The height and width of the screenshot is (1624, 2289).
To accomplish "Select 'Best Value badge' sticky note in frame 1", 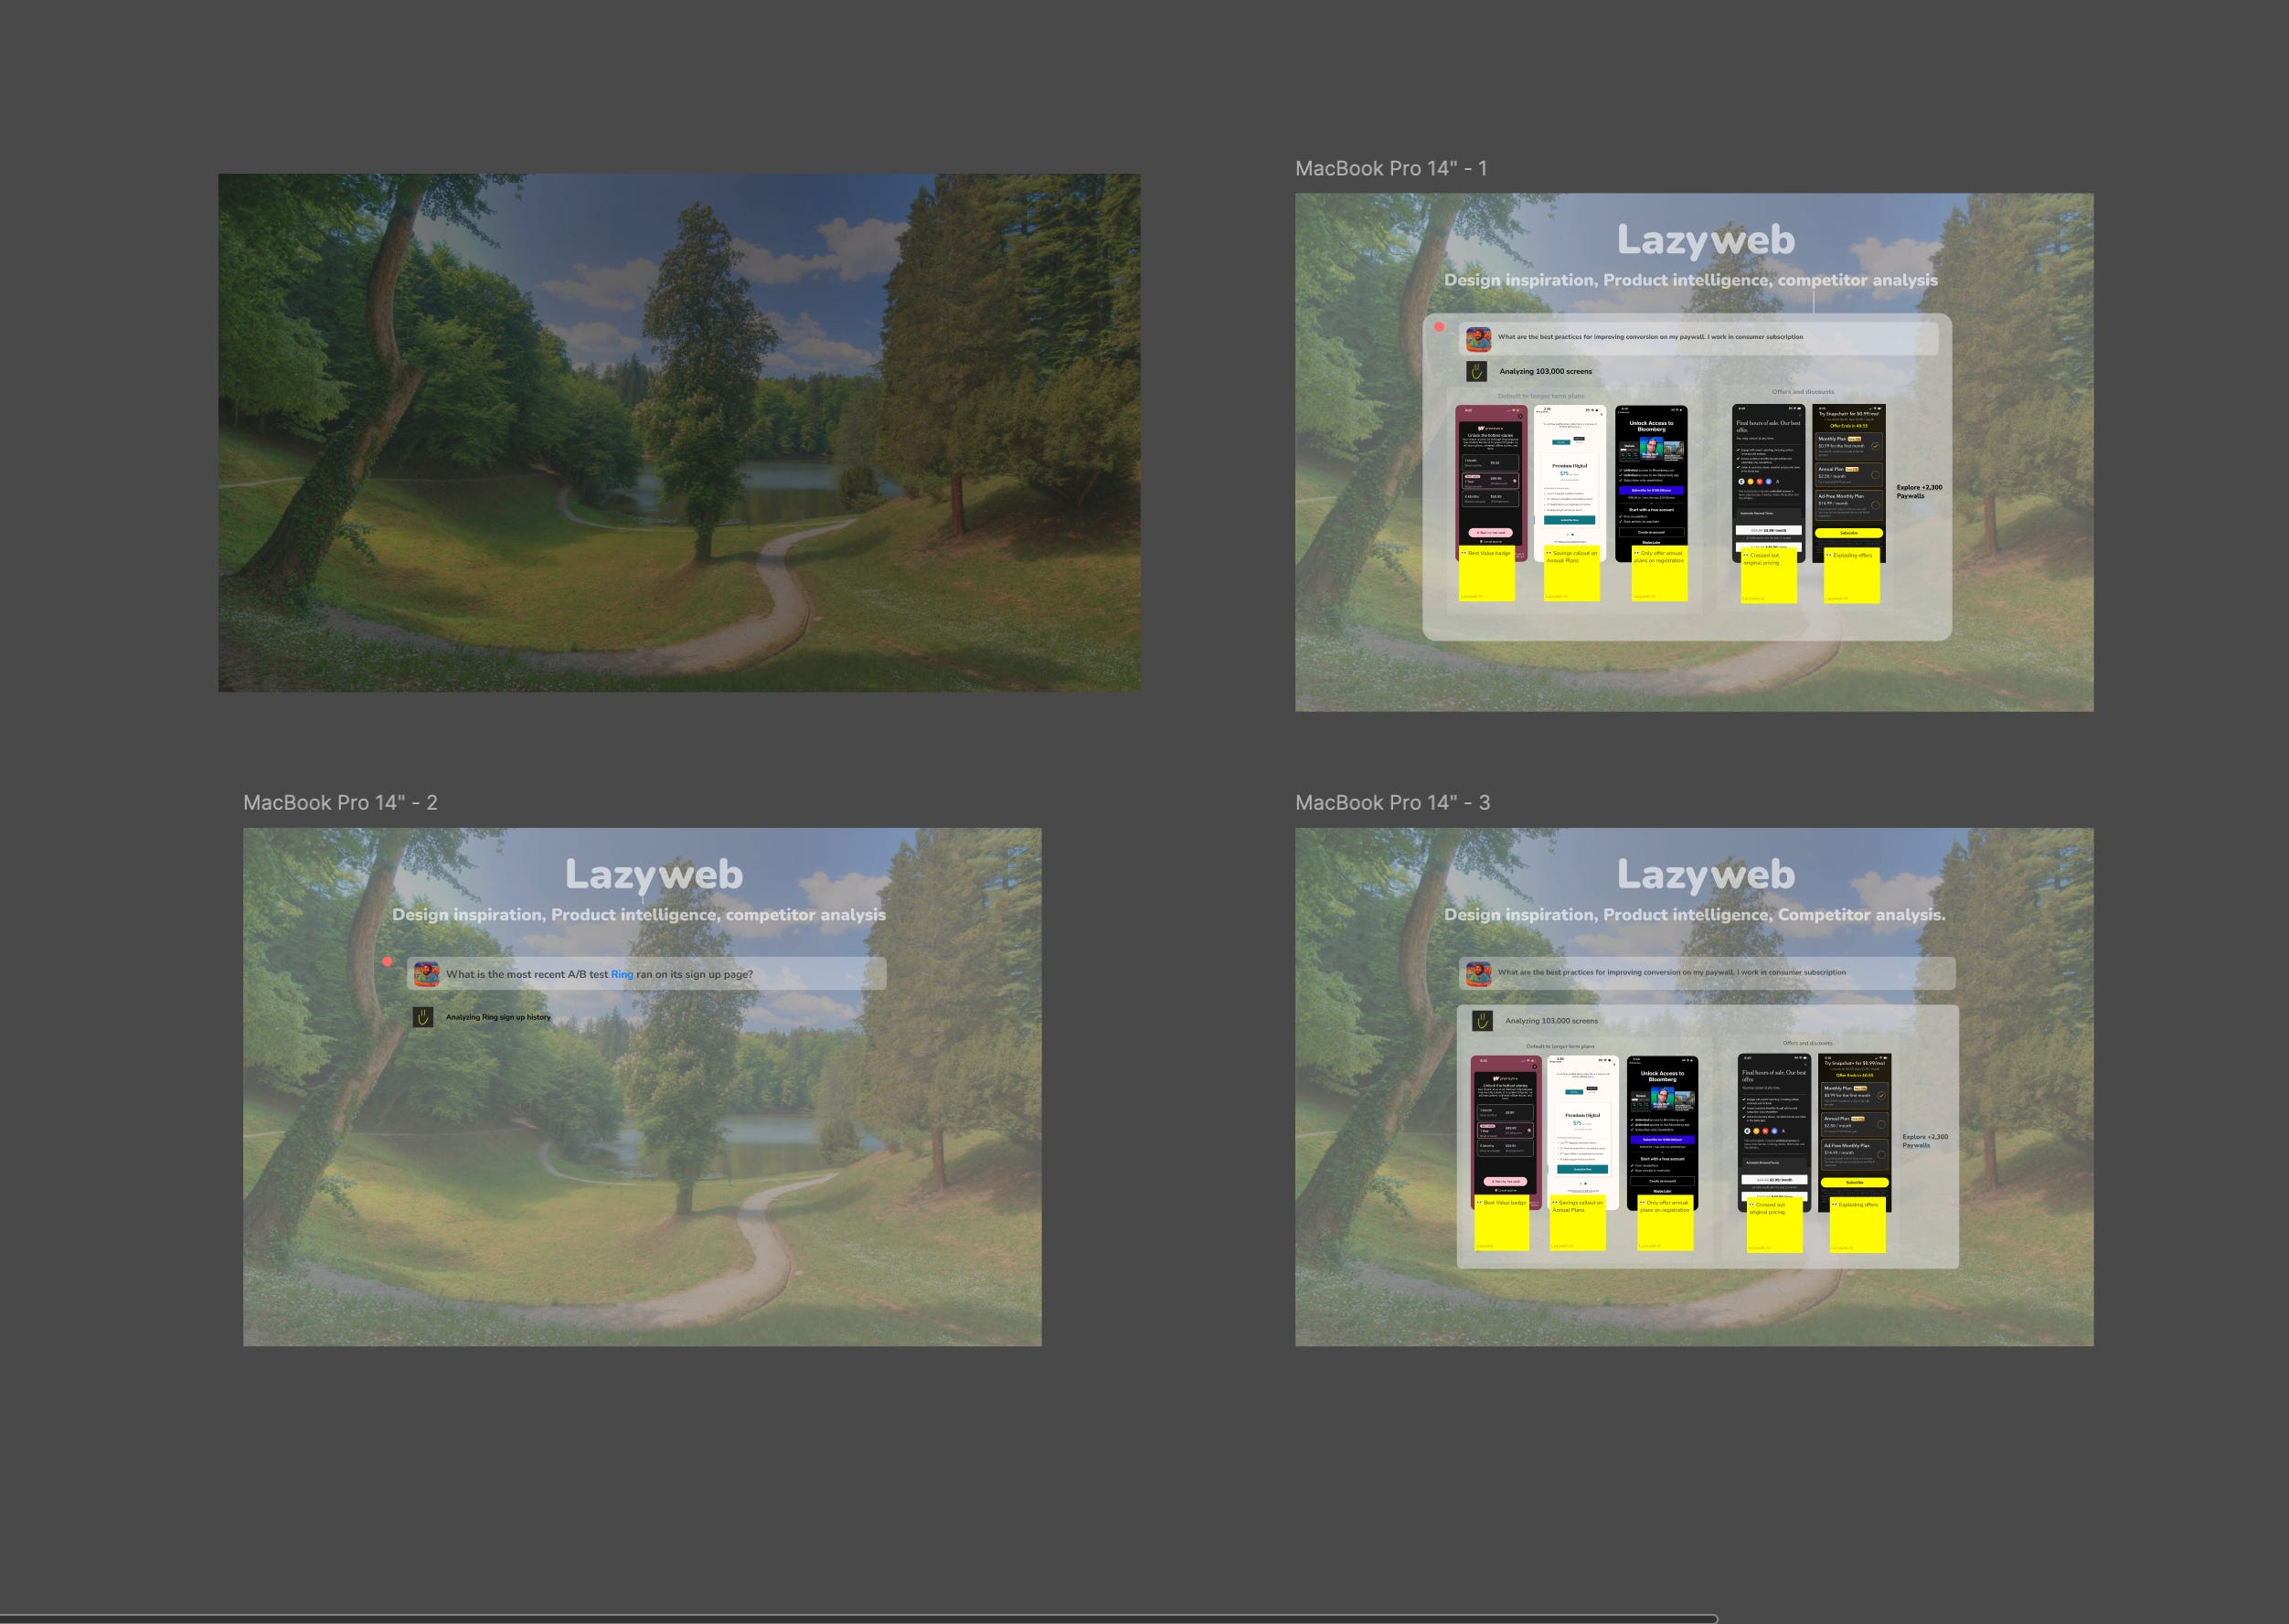I will 1486,575.
